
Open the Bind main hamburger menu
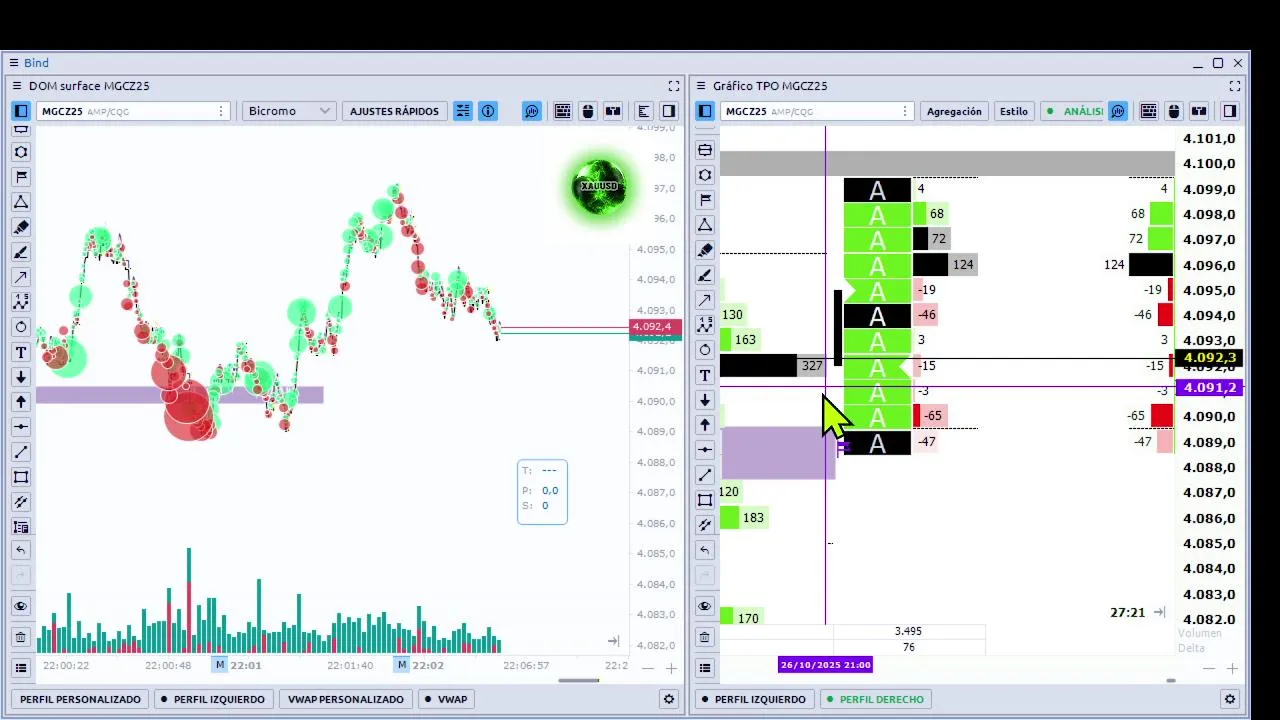click(x=14, y=63)
